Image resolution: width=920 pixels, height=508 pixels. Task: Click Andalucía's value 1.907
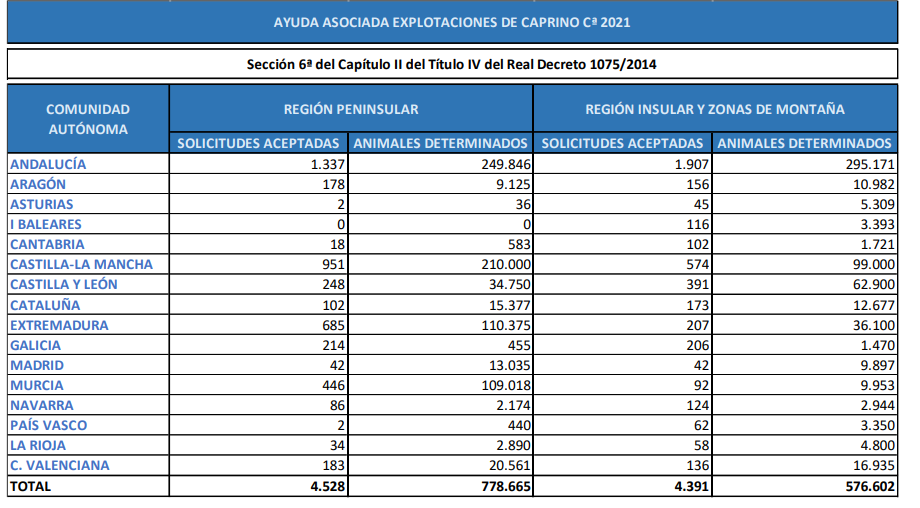pyautogui.click(x=692, y=164)
